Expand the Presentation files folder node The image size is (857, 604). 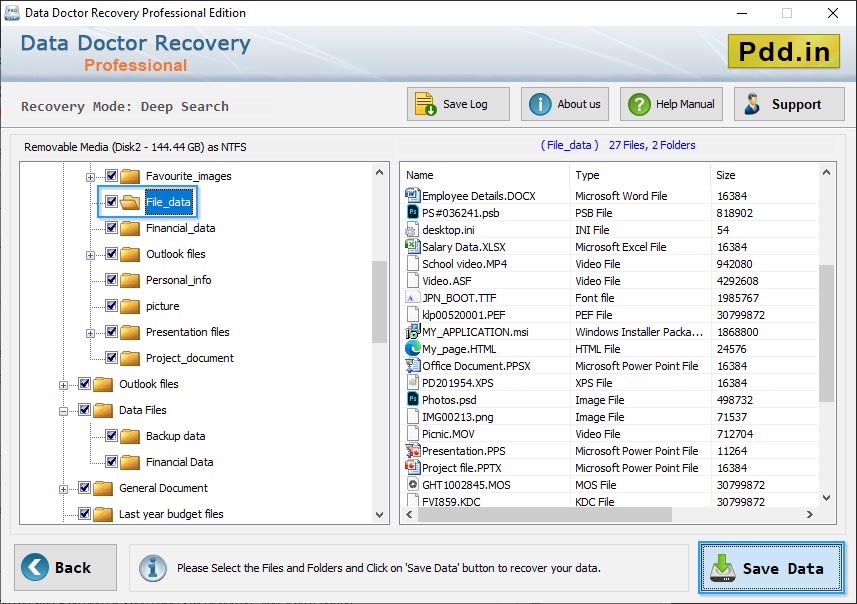click(x=90, y=333)
